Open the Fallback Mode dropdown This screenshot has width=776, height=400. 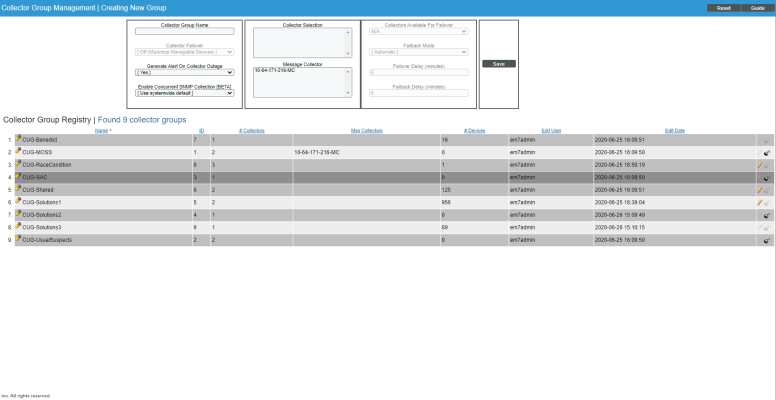[x=418, y=51]
